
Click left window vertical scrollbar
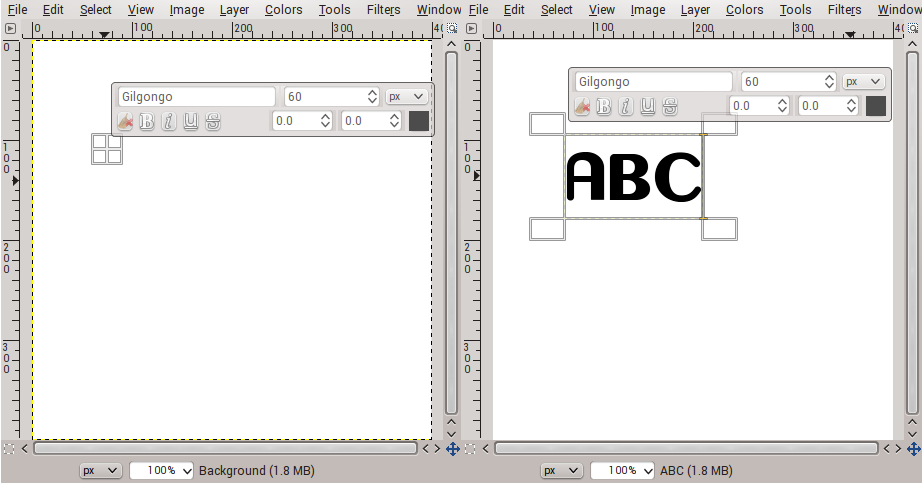[451, 233]
